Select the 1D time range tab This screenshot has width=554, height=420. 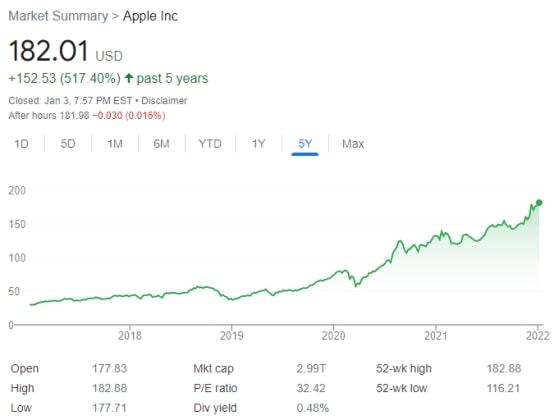coord(21,144)
